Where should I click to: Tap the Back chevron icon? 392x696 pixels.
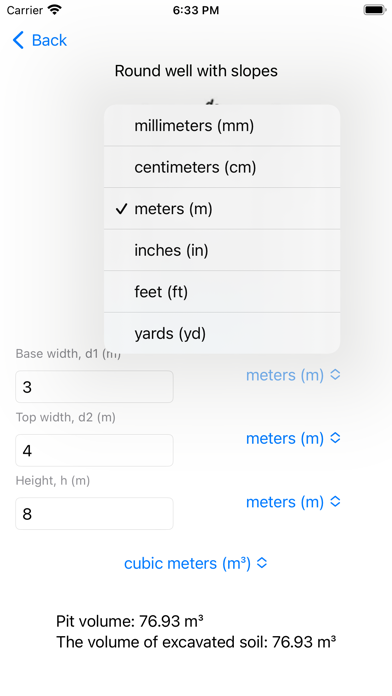click(18, 40)
